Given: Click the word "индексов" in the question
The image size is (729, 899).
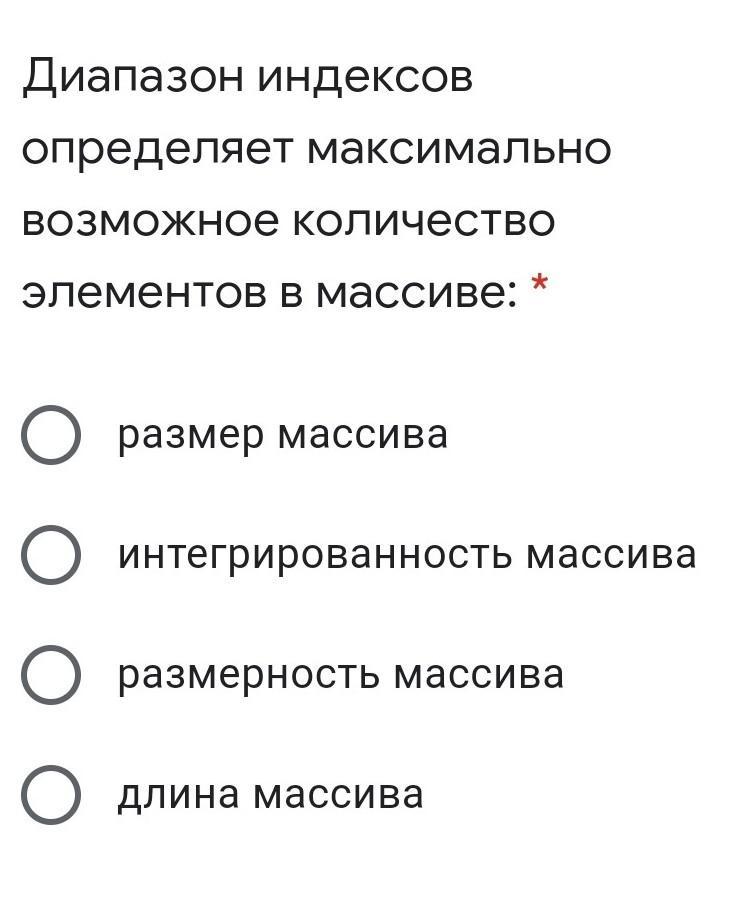Looking at the screenshot, I should [x=365, y=78].
